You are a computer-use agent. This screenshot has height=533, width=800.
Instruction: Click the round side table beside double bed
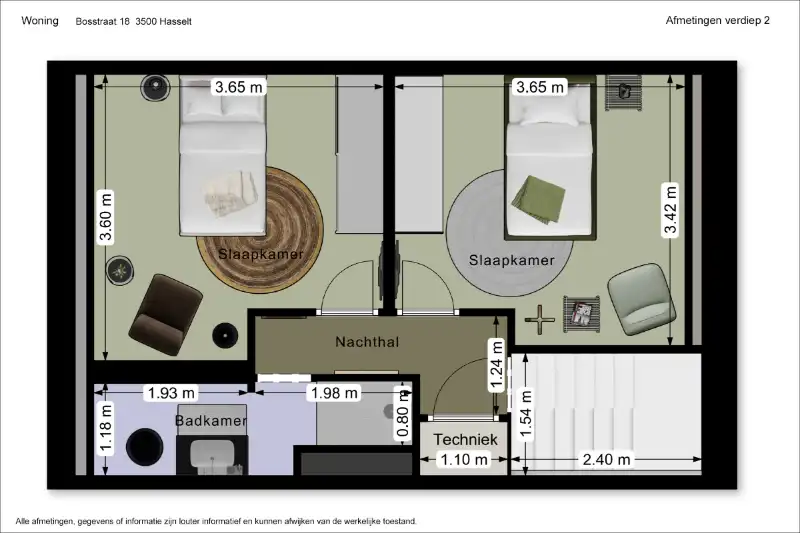155,88
